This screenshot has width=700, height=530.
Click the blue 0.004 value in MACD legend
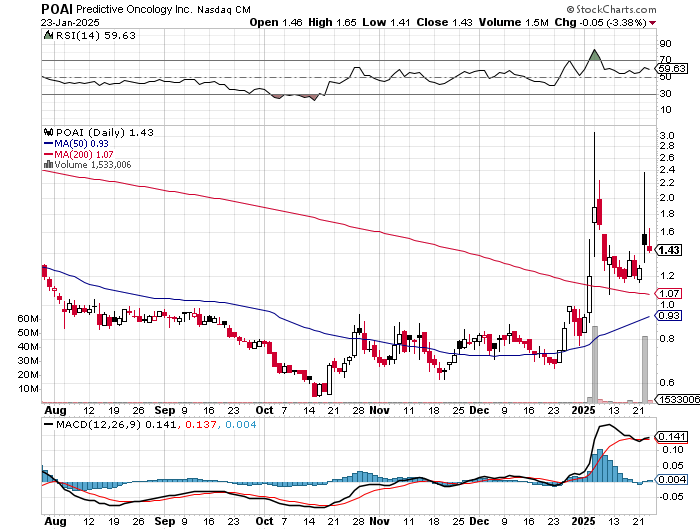[x=241, y=424]
